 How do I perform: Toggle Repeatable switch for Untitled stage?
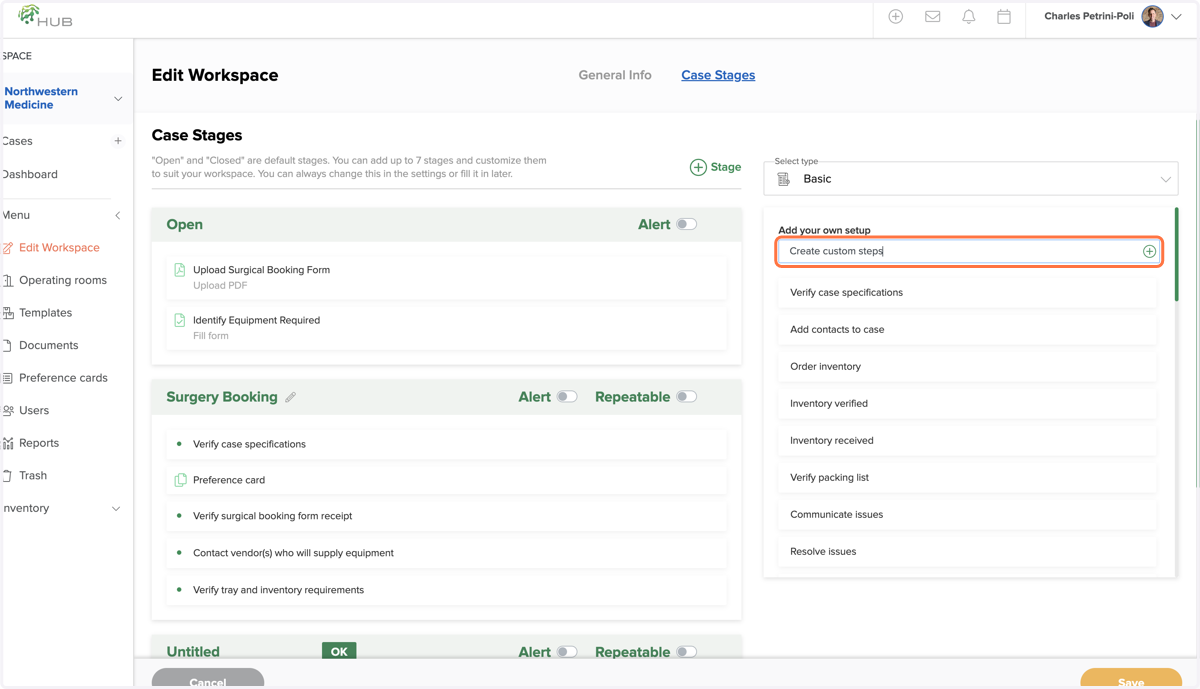point(686,652)
